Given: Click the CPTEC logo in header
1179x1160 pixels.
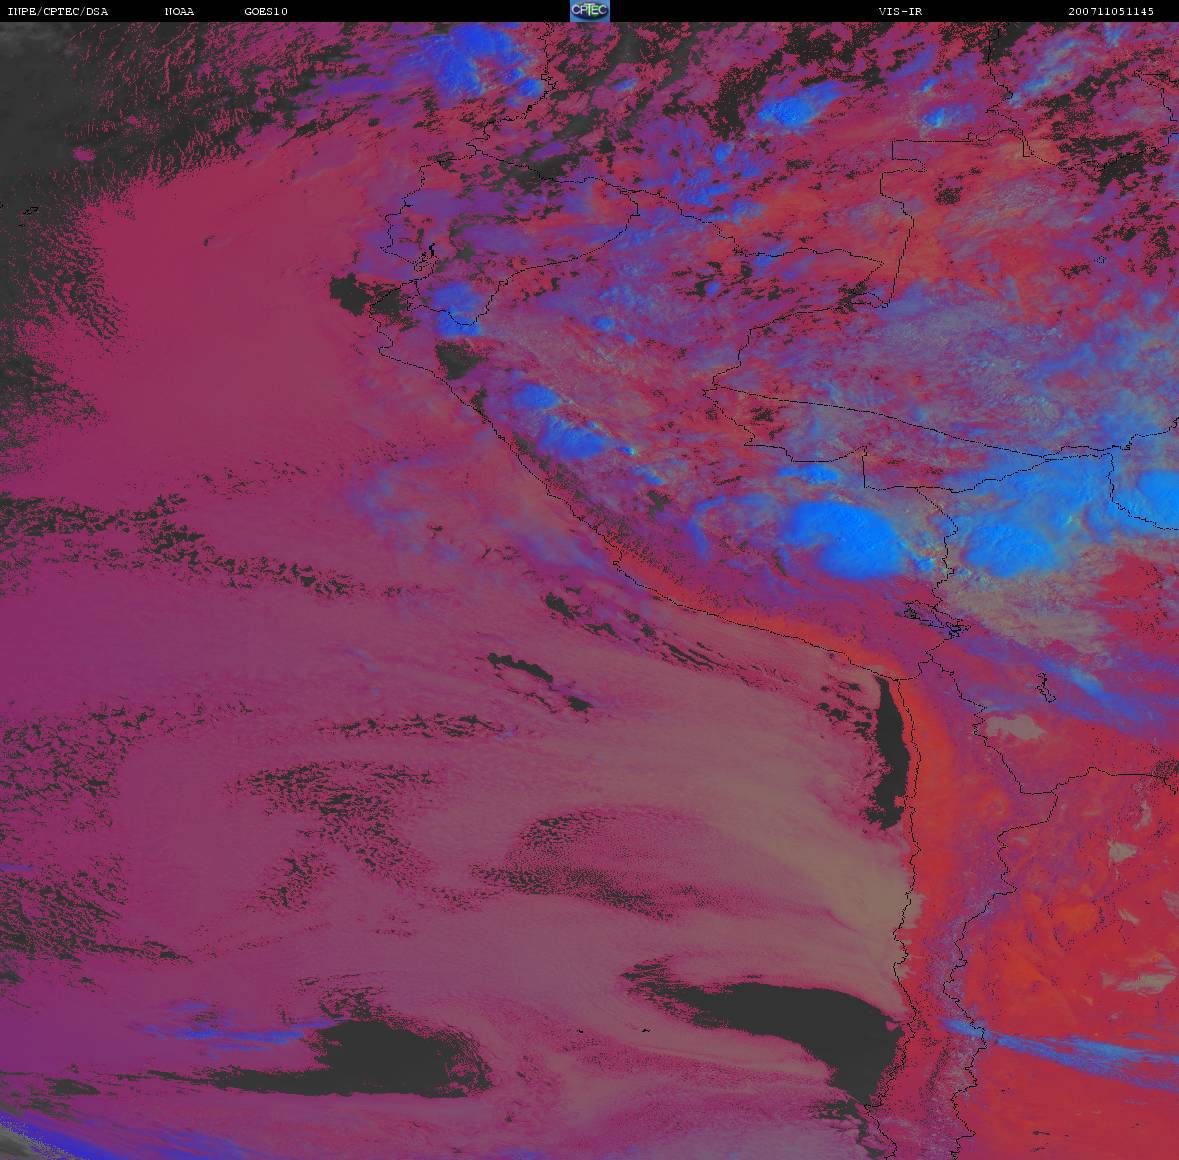Looking at the screenshot, I should 590,11.
